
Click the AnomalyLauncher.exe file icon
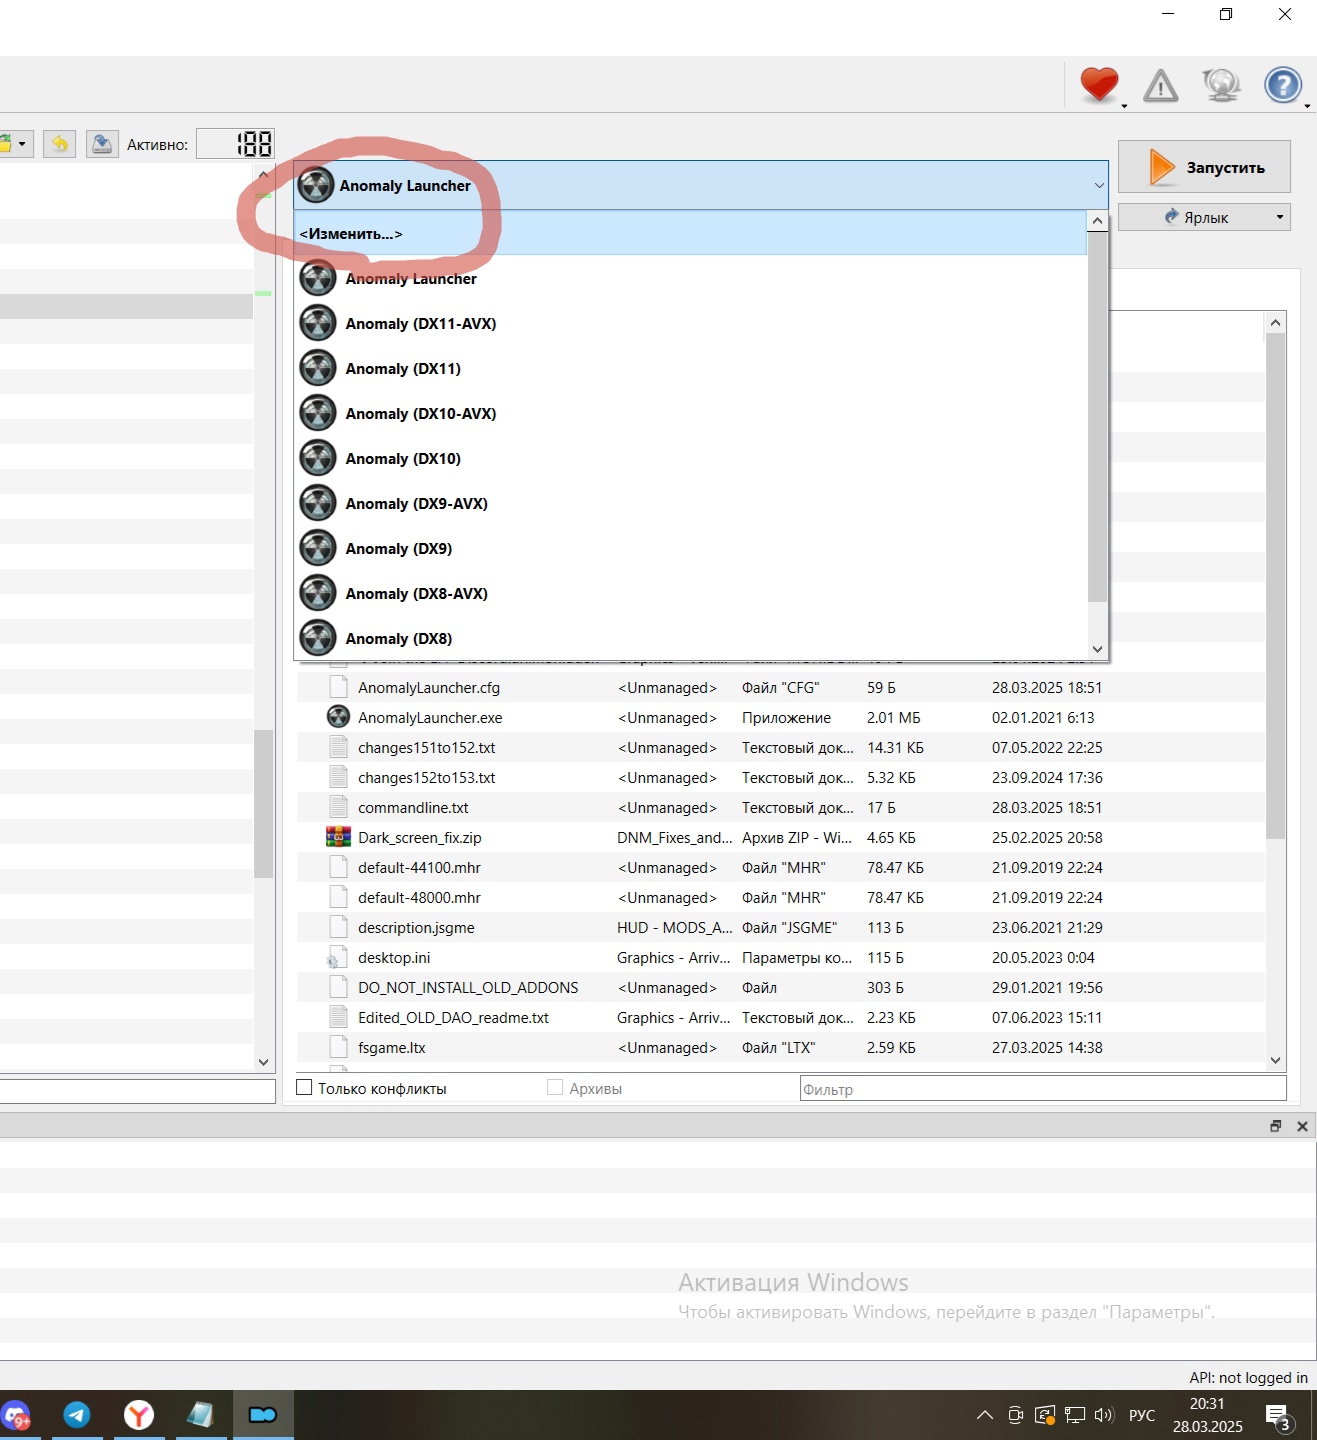[339, 717]
